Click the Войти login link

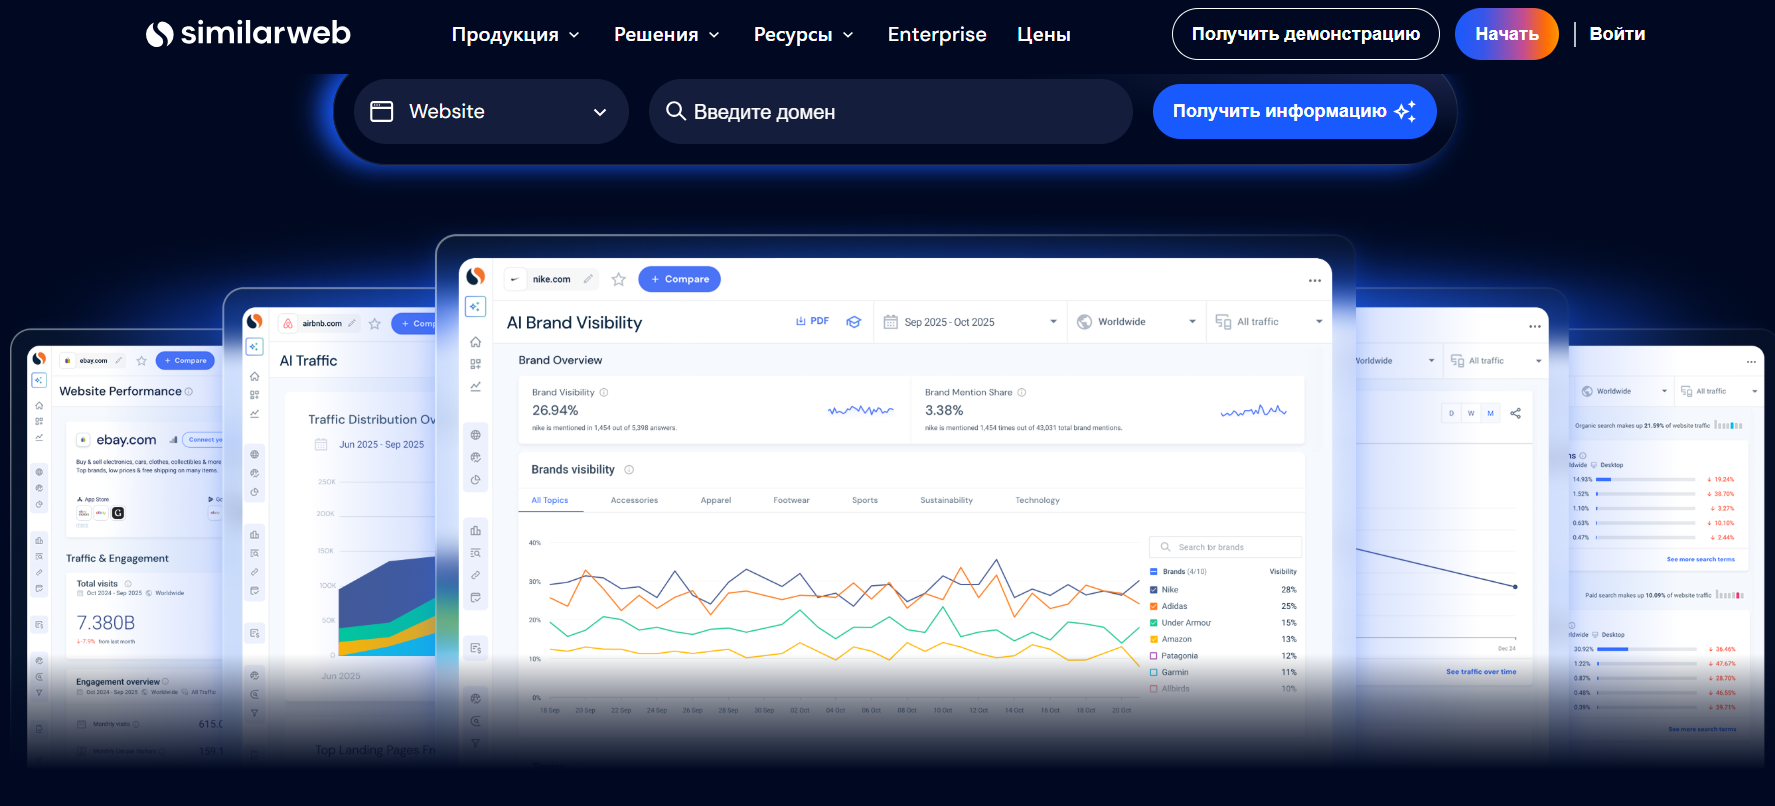1617,34
